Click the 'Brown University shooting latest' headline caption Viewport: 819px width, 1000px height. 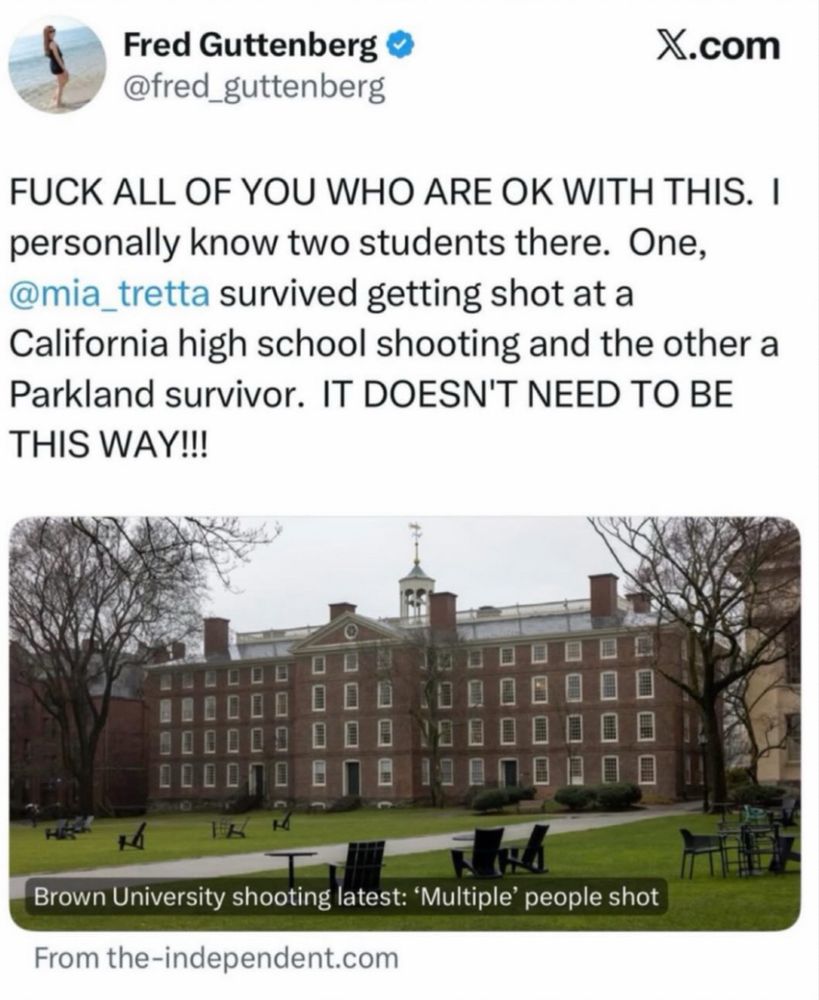coord(345,897)
